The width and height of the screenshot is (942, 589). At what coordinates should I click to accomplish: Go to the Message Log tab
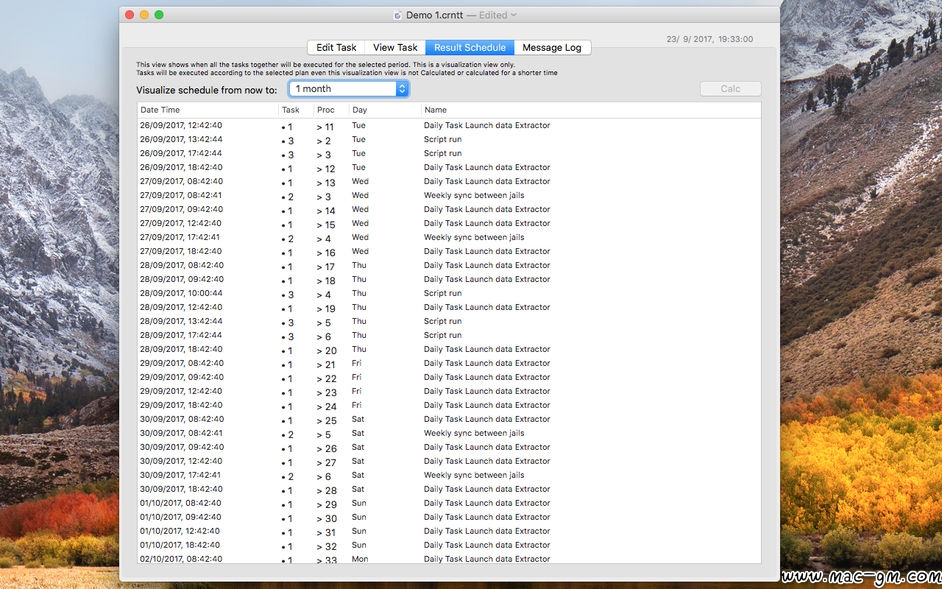pyautogui.click(x=551, y=48)
